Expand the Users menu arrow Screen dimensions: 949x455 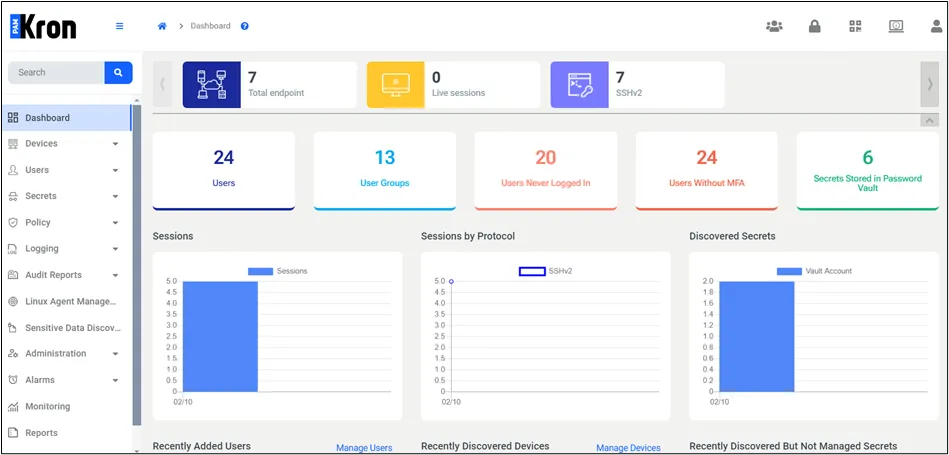[x=115, y=171]
